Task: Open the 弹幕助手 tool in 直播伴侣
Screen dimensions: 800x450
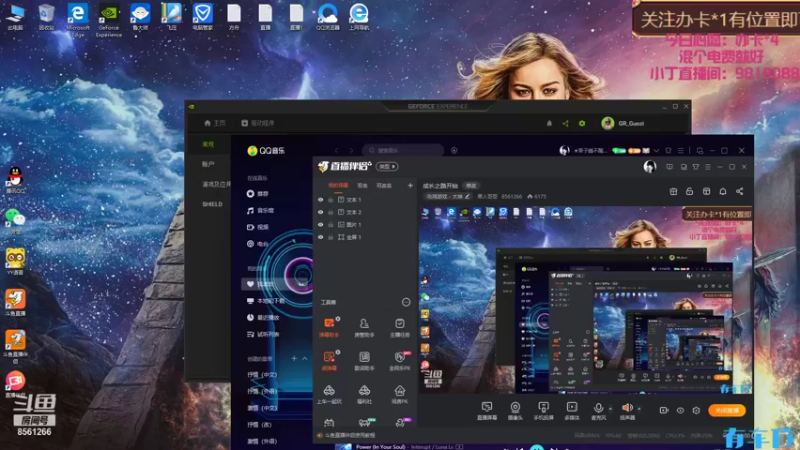Action: pos(329,327)
